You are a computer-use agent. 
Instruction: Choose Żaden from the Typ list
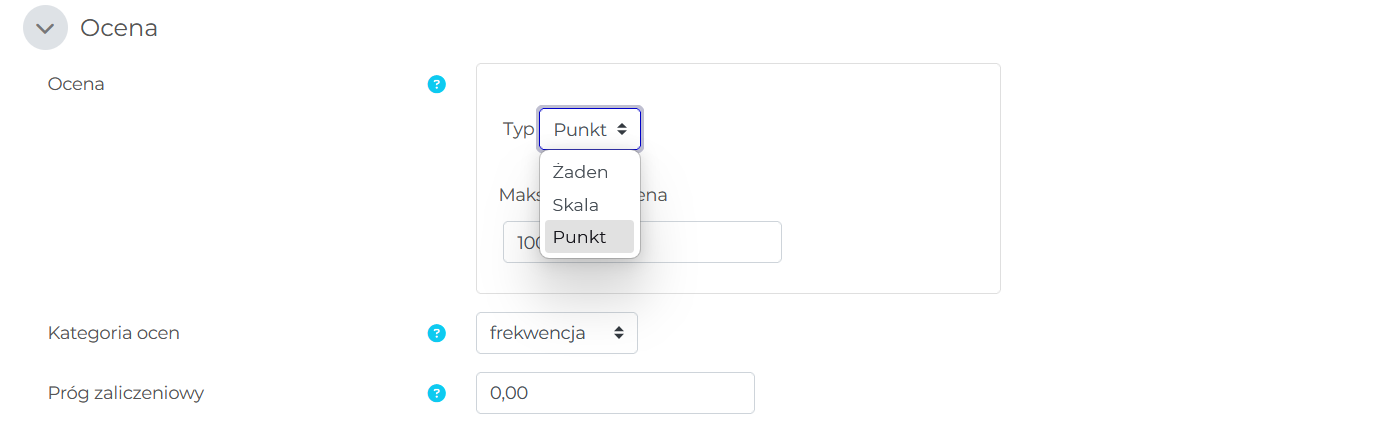(x=580, y=172)
